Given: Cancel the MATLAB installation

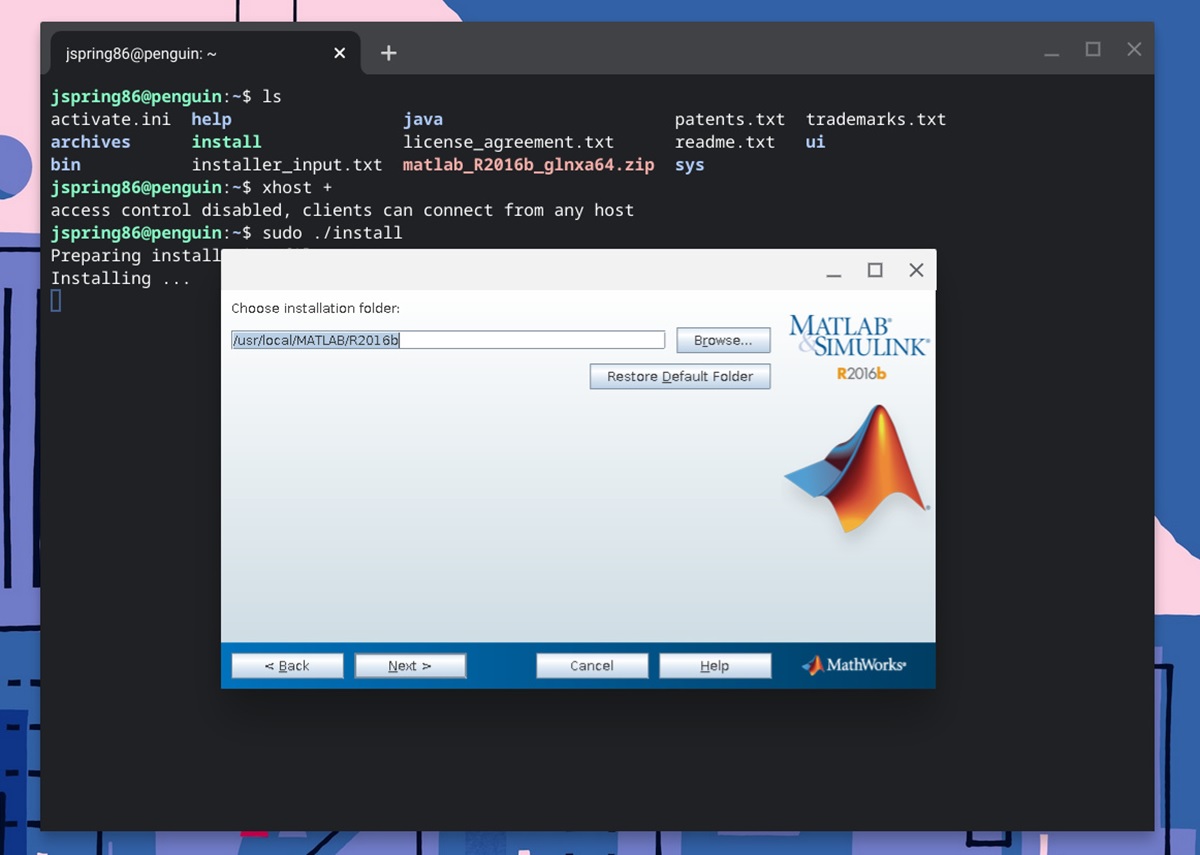Looking at the screenshot, I should pyautogui.click(x=592, y=665).
